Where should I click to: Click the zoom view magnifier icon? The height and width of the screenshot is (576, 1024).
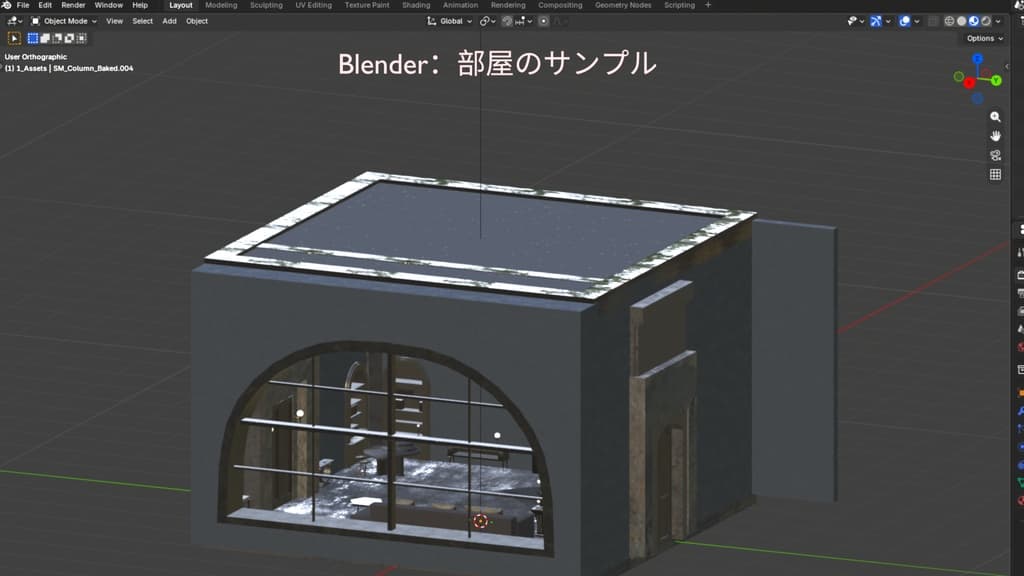995,117
